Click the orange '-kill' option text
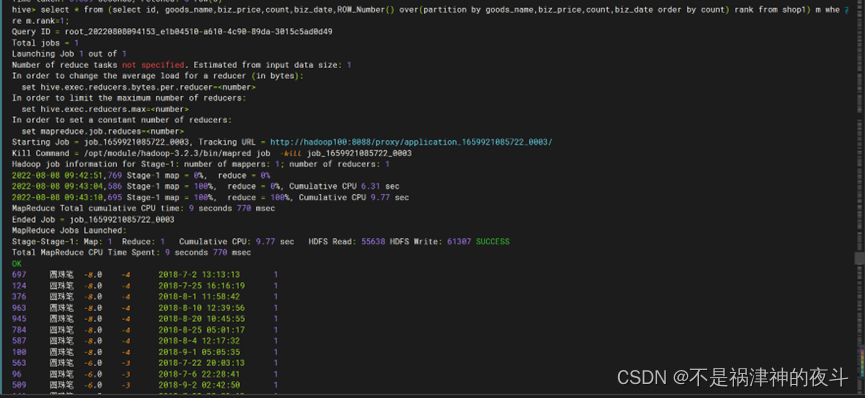This screenshot has height=398, width=865. coord(291,153)
